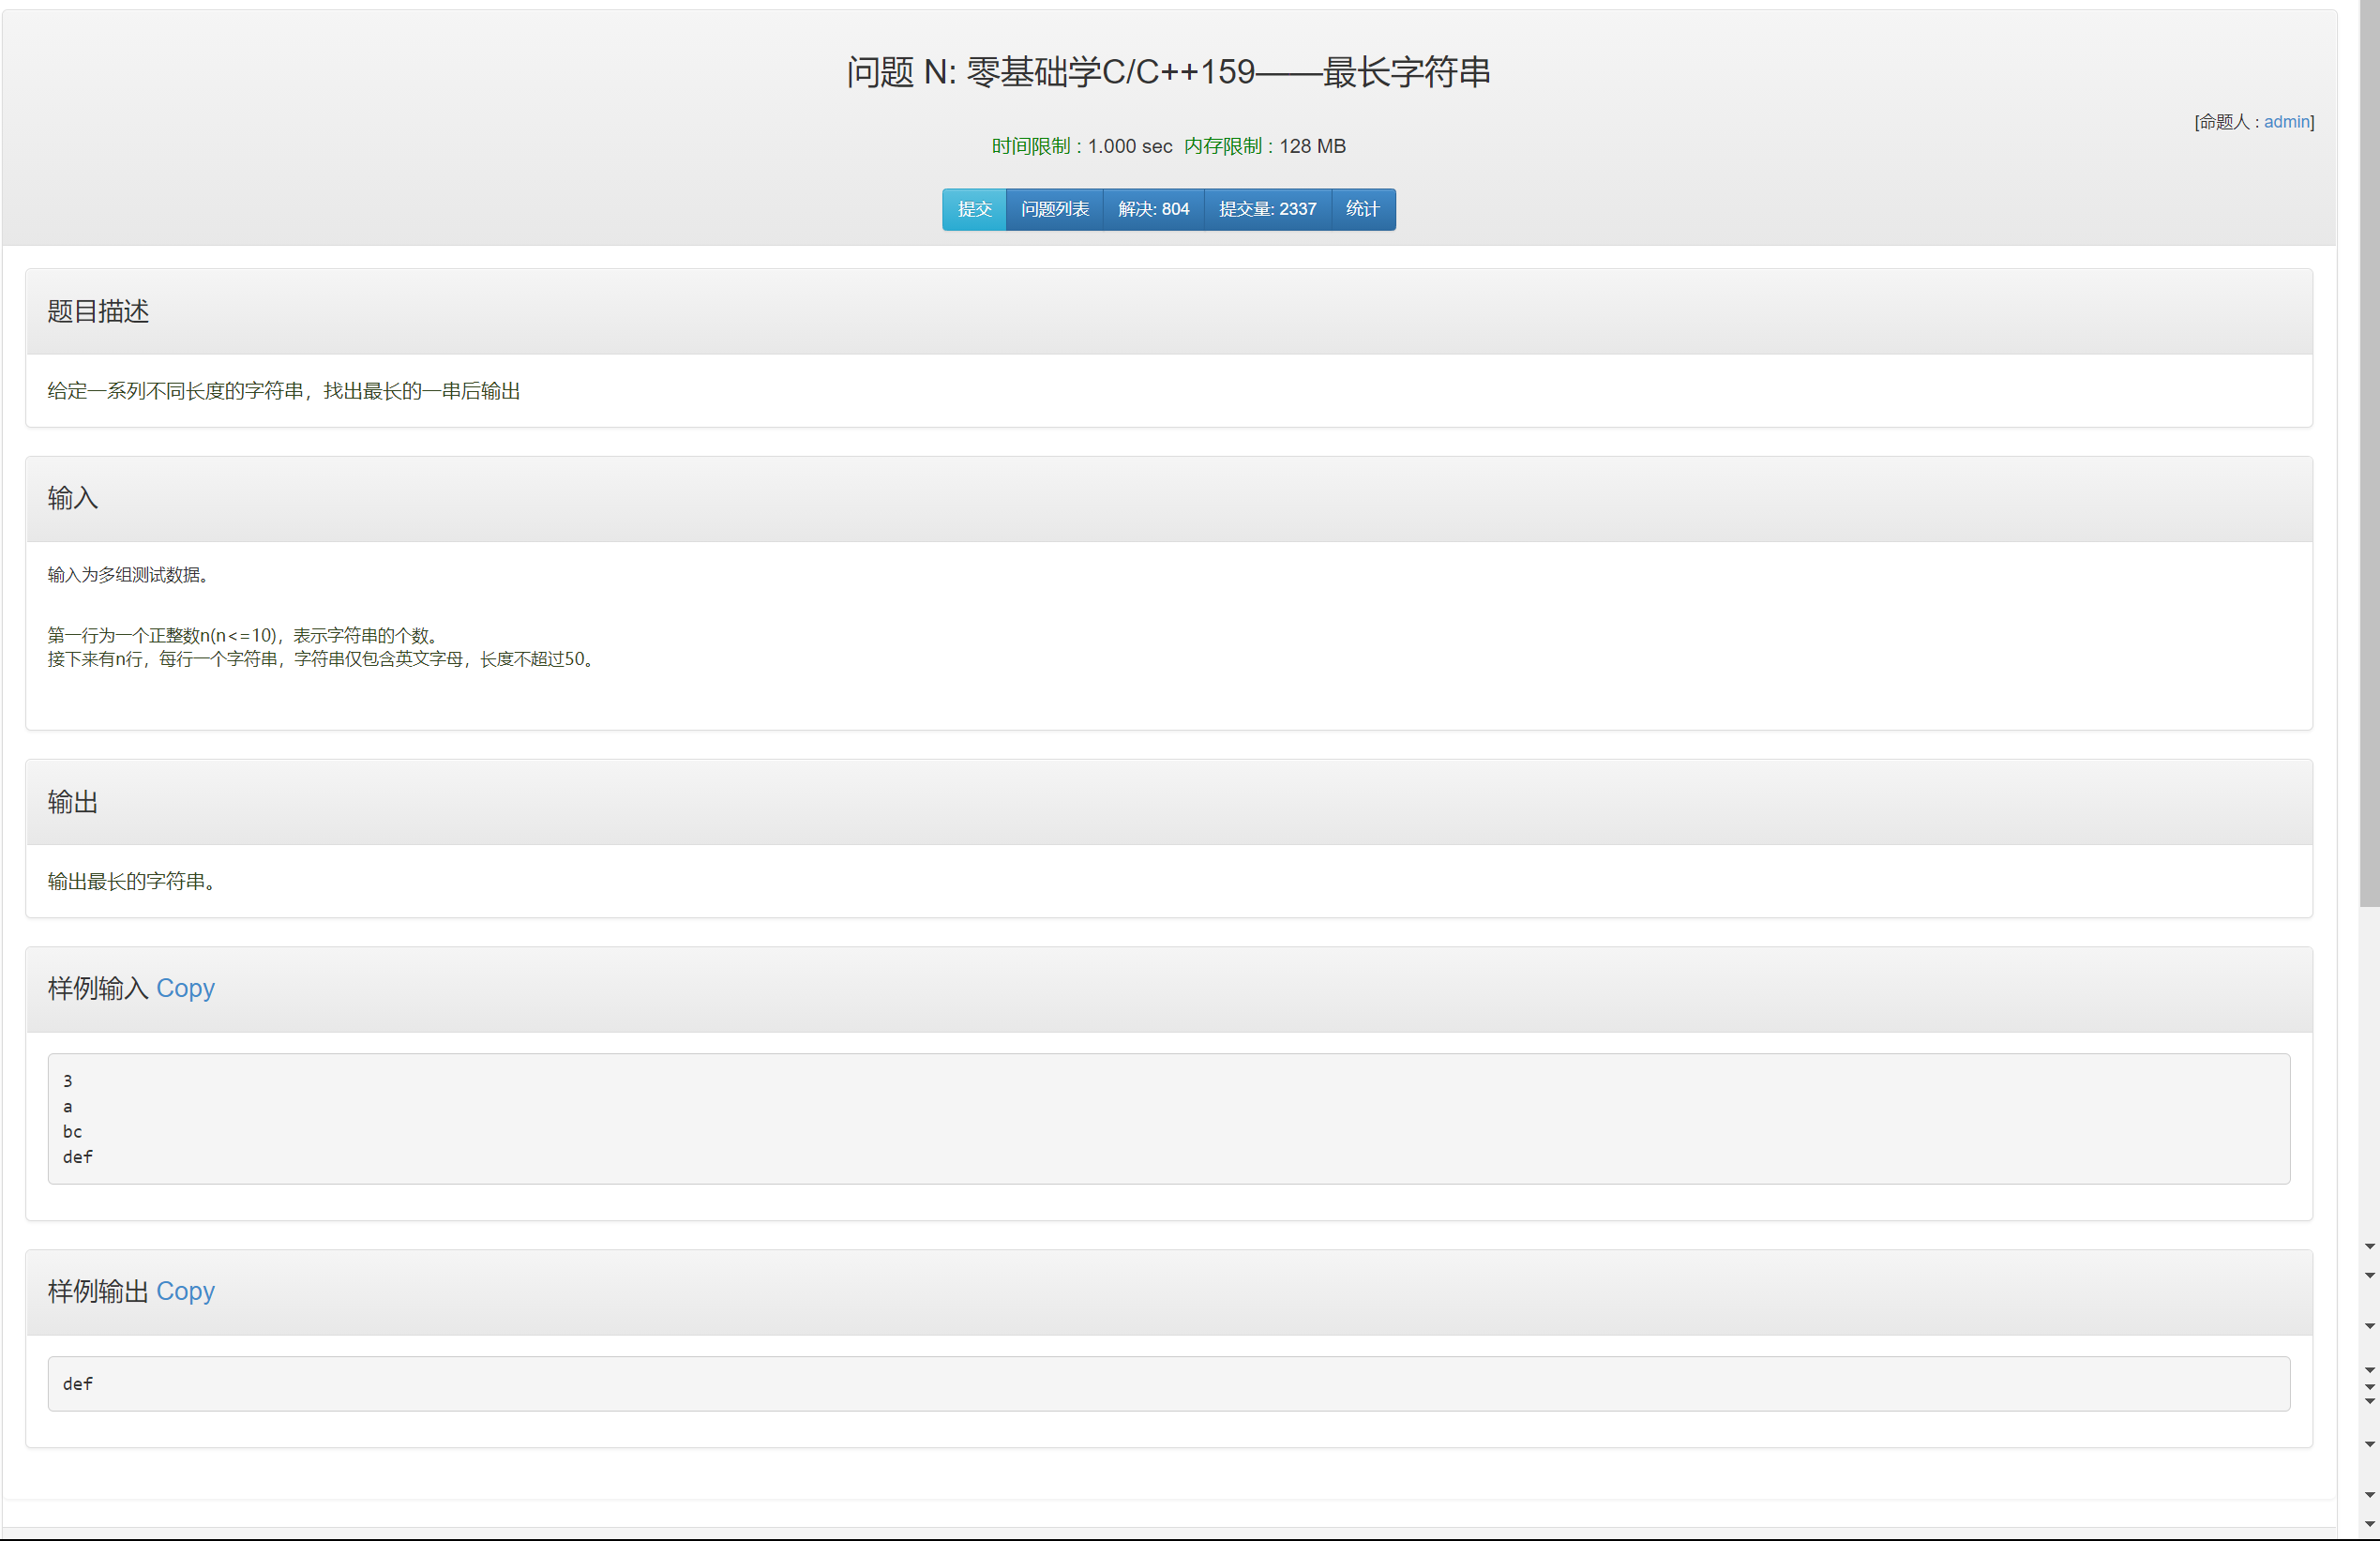2380x1541 pixels.
Task: Click the sample output def box
Action: [1168, 1383]
